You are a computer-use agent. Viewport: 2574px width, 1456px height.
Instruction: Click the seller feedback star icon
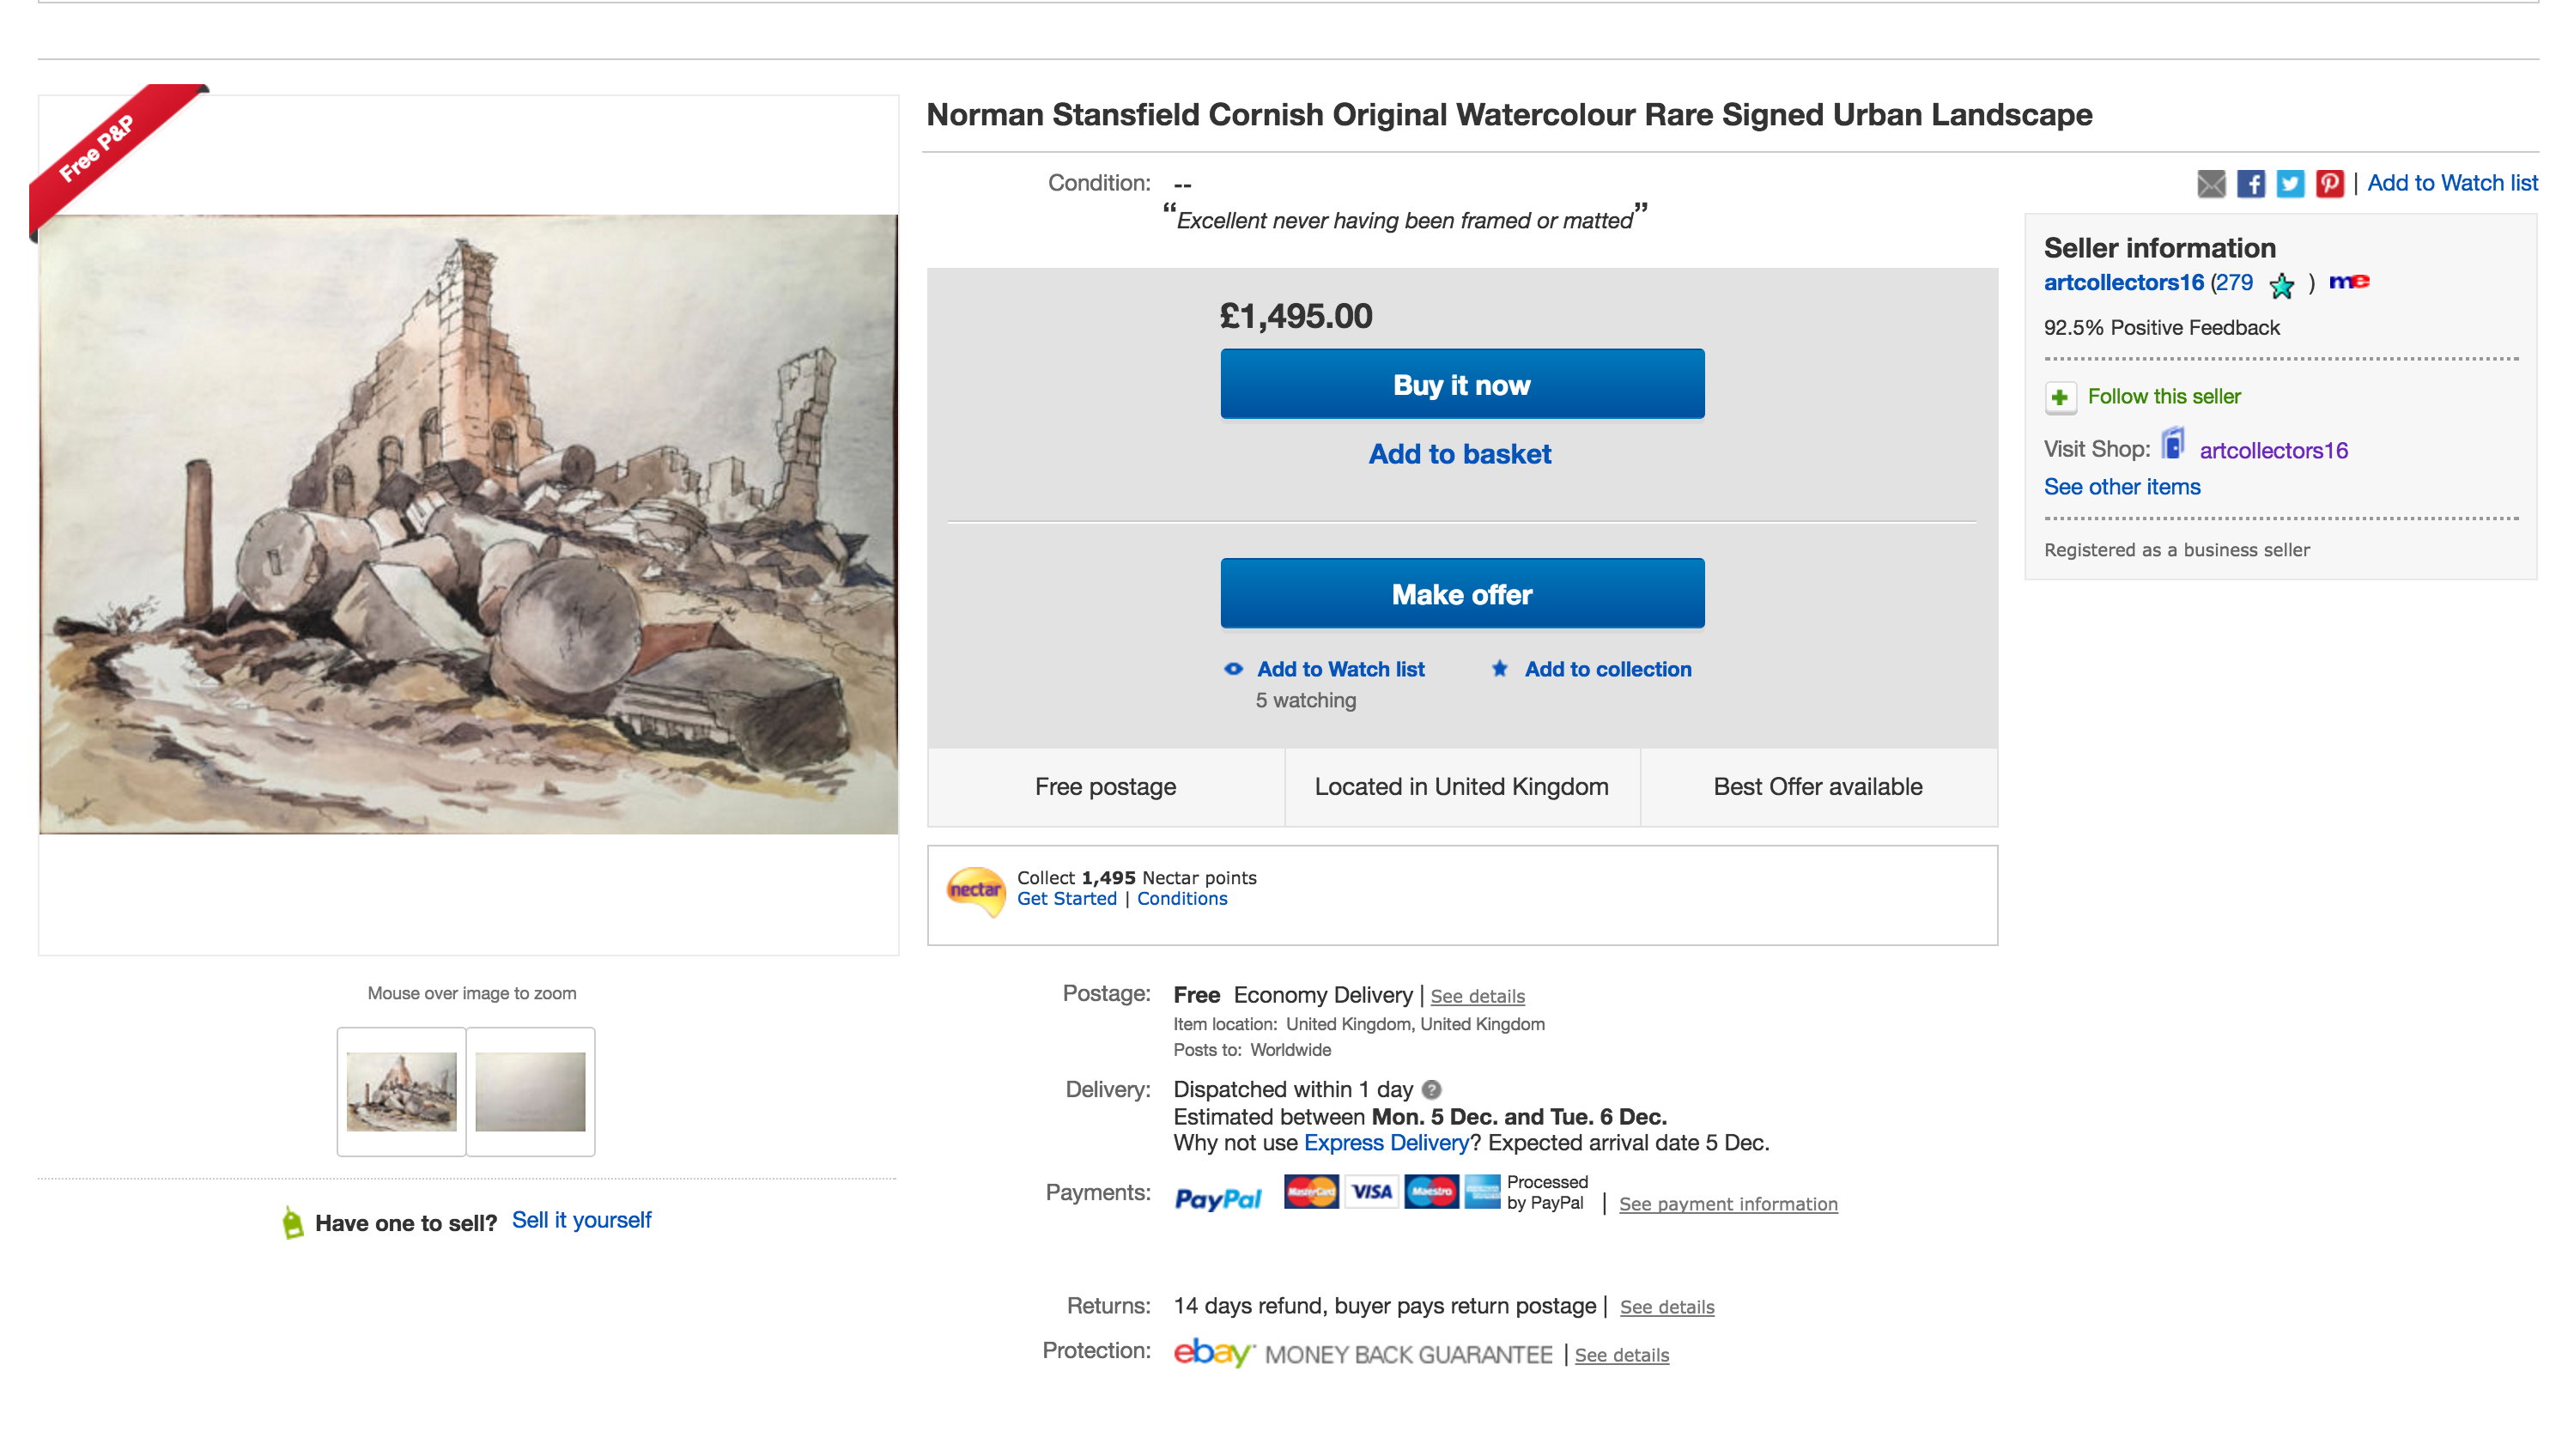click(x=2281, y=286)
